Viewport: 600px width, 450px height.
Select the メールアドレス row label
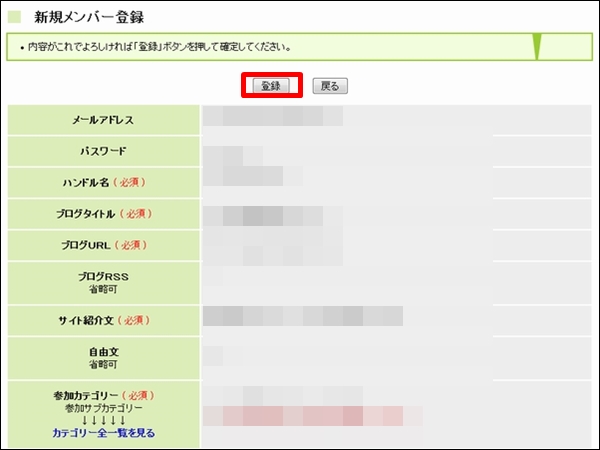pyautogui.click(x=103, y=120)
